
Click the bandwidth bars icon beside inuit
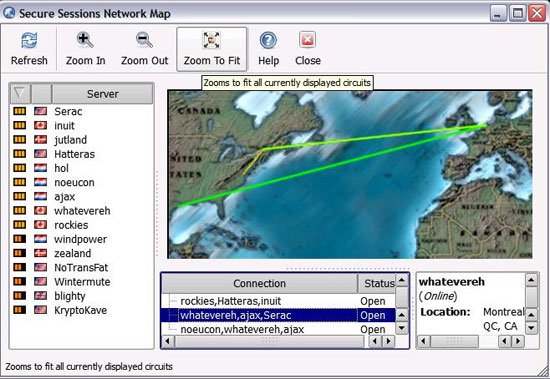pos(20,125)
